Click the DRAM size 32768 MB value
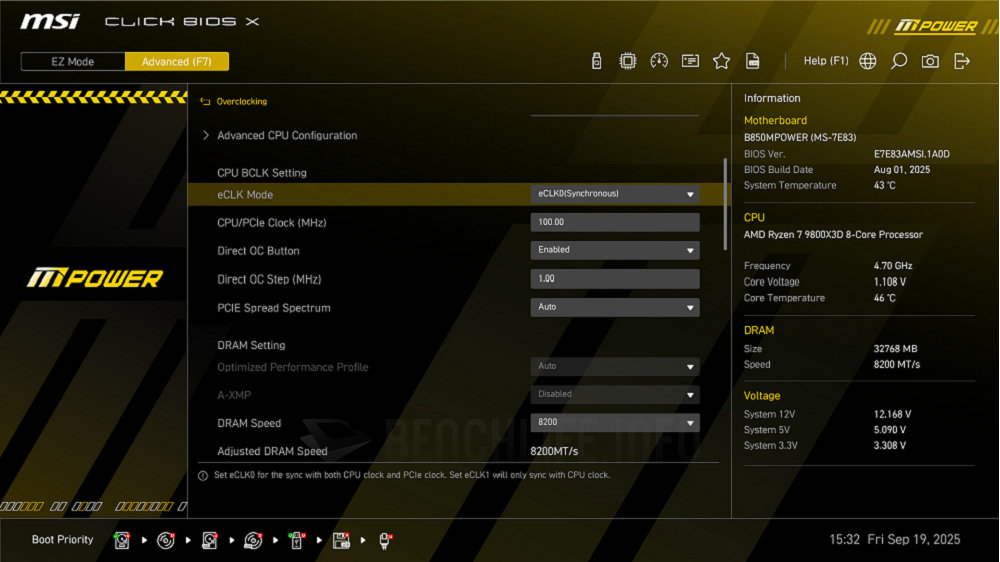Screen dimensions: 1000x562 click(895, 349)
